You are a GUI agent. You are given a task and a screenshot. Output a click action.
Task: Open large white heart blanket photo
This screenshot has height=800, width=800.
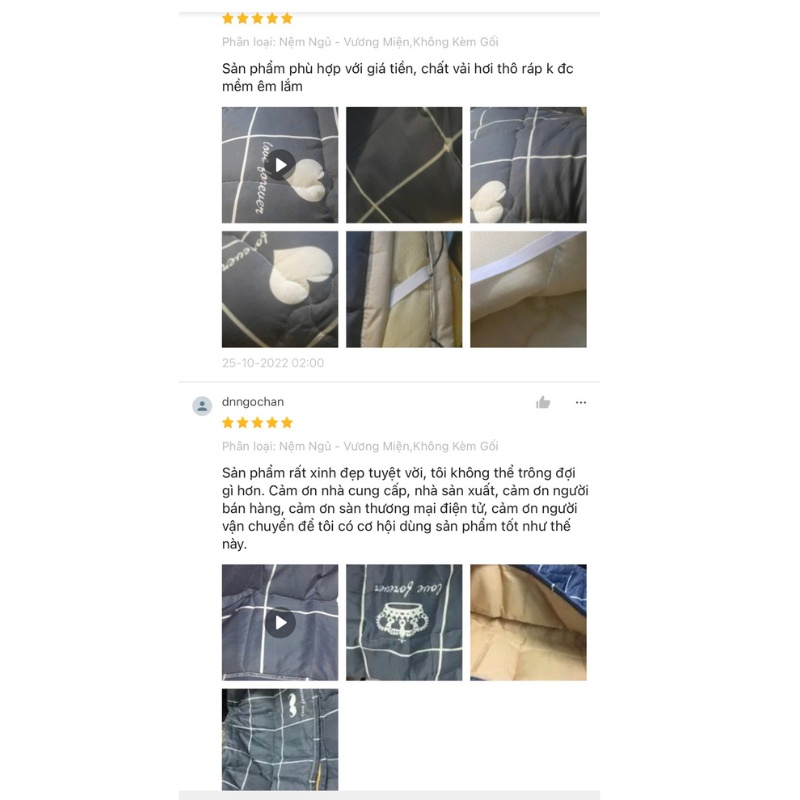(x=280, y=289)
